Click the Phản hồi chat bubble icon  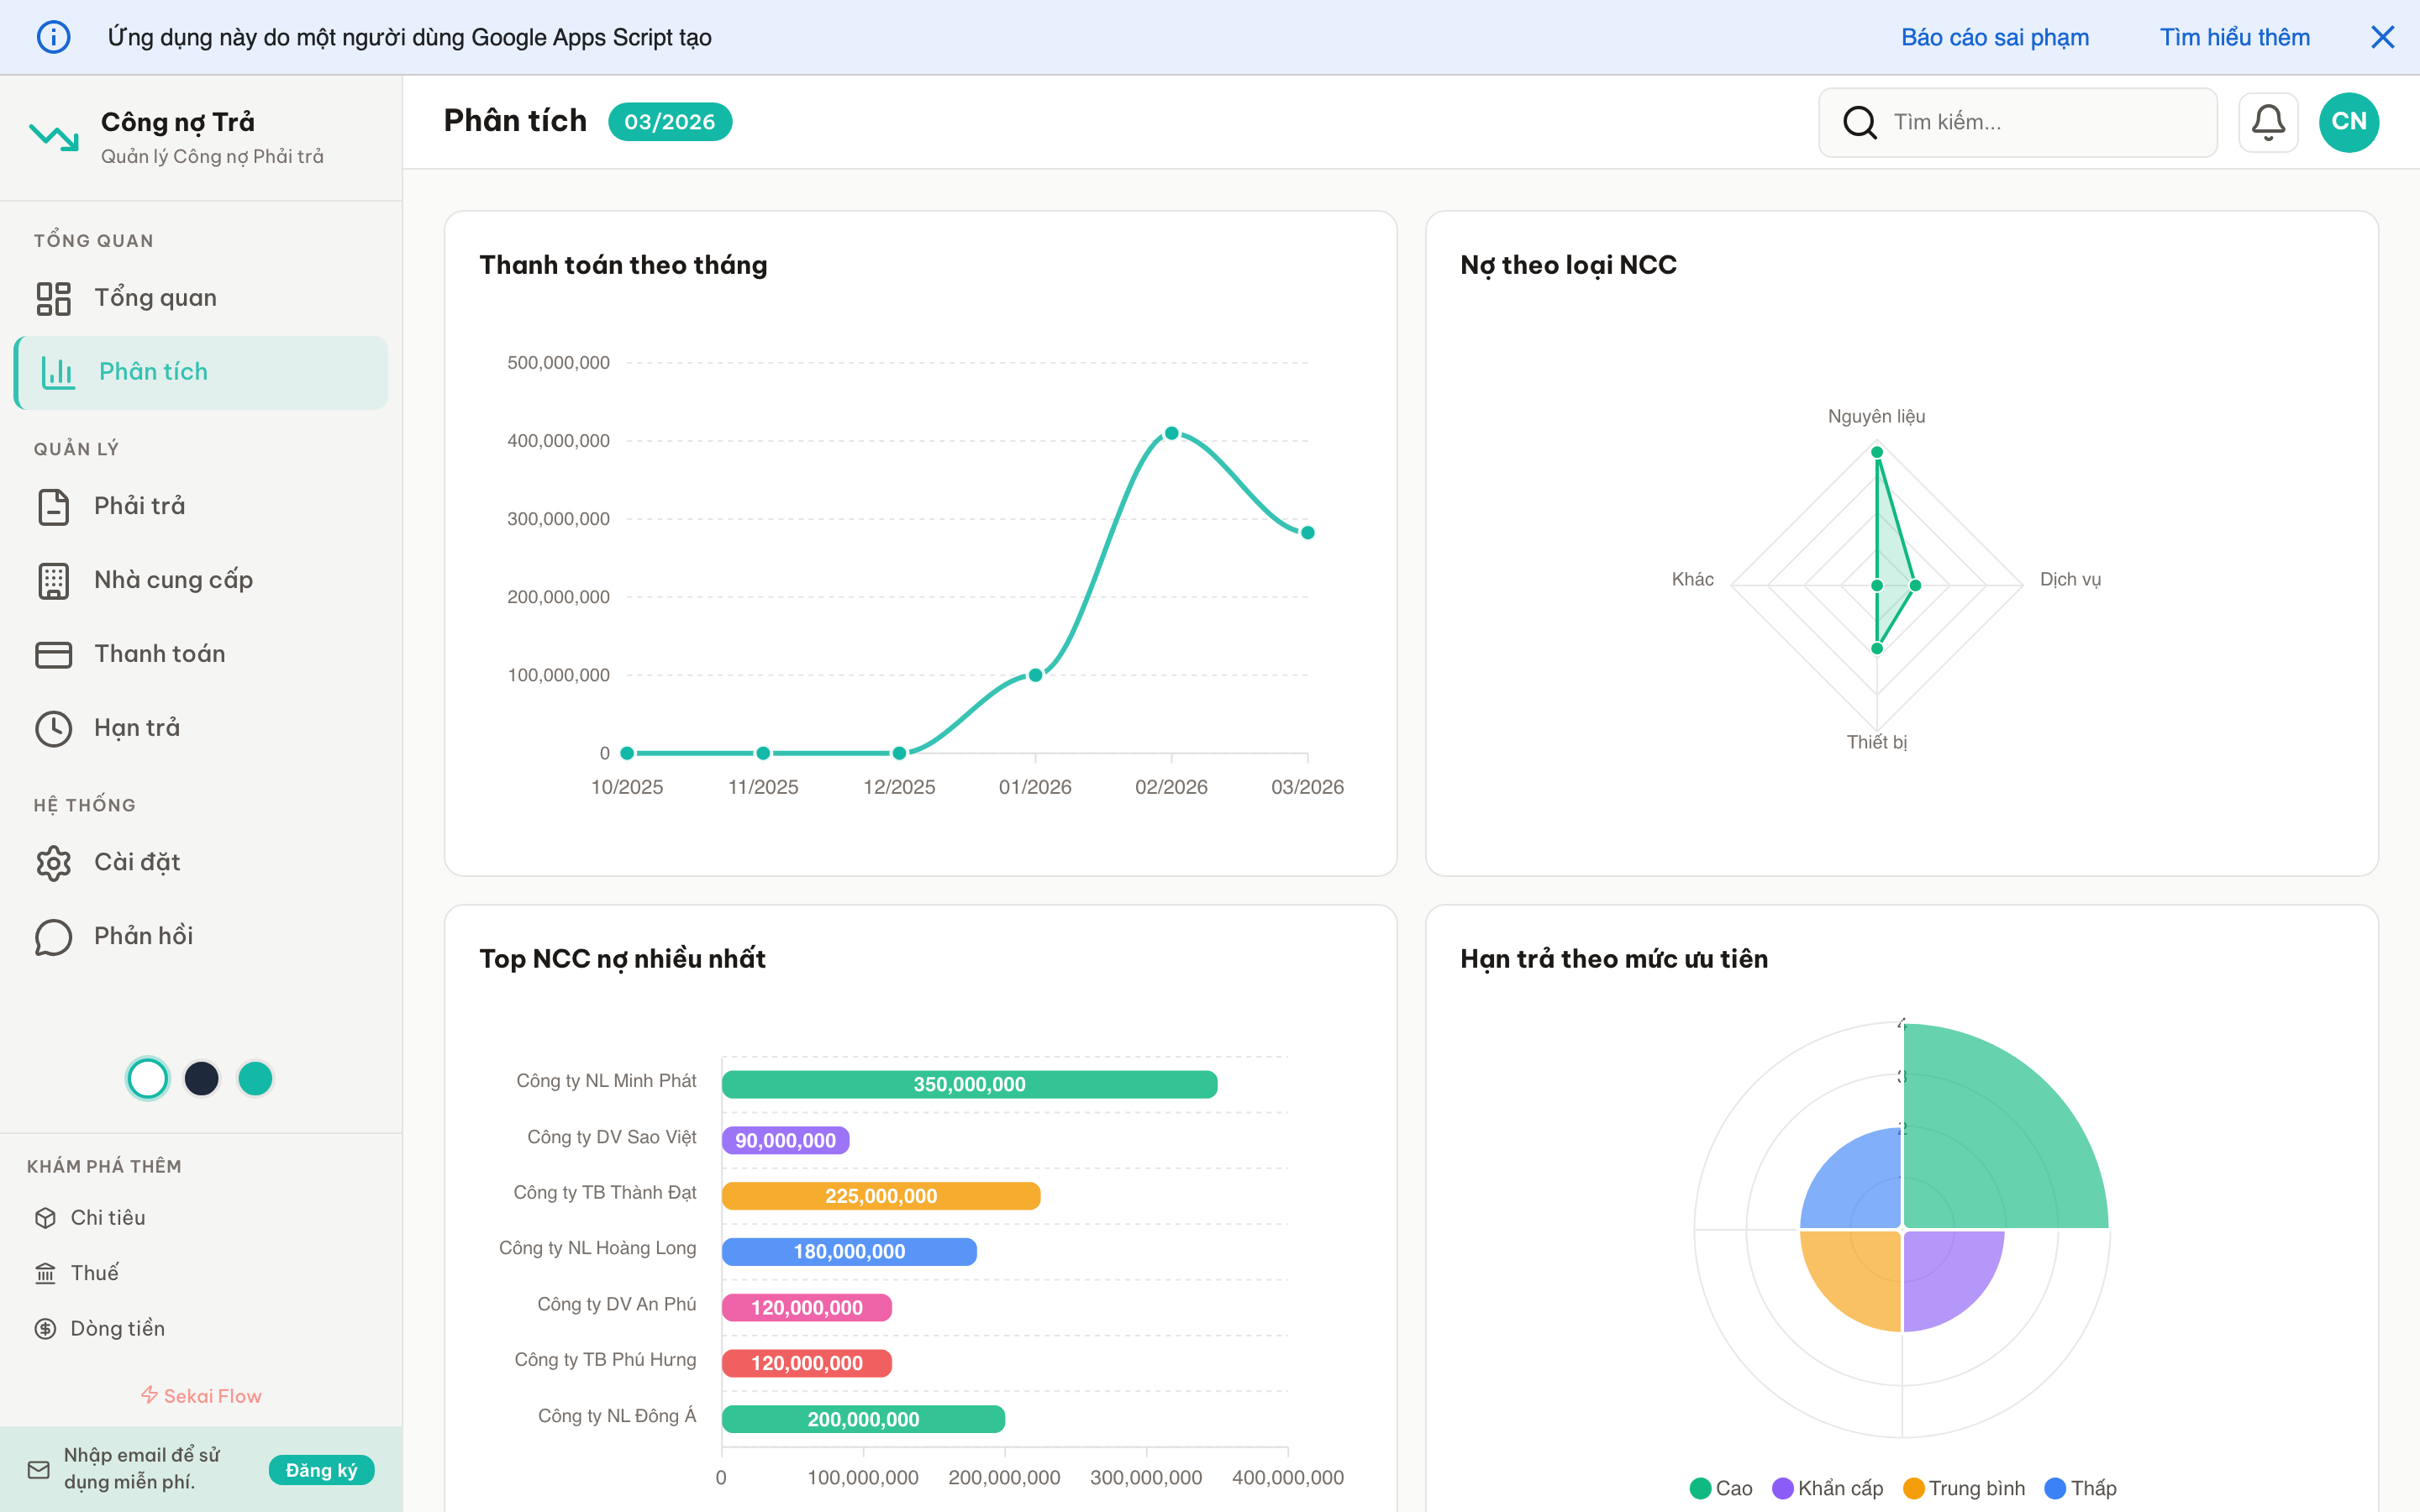click(x=53, y=936)
